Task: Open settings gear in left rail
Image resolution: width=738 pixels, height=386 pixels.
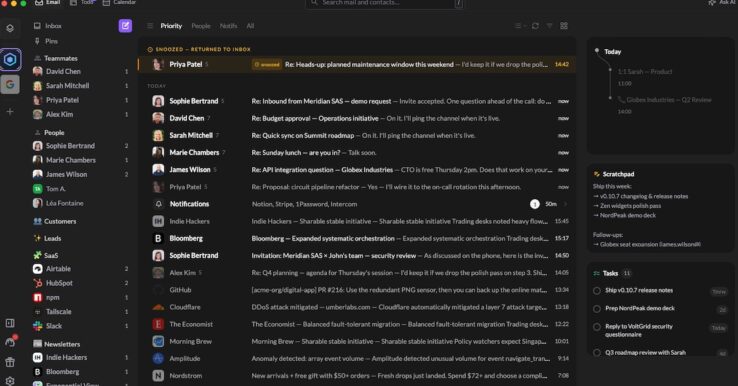Action: tap(10, 380)
